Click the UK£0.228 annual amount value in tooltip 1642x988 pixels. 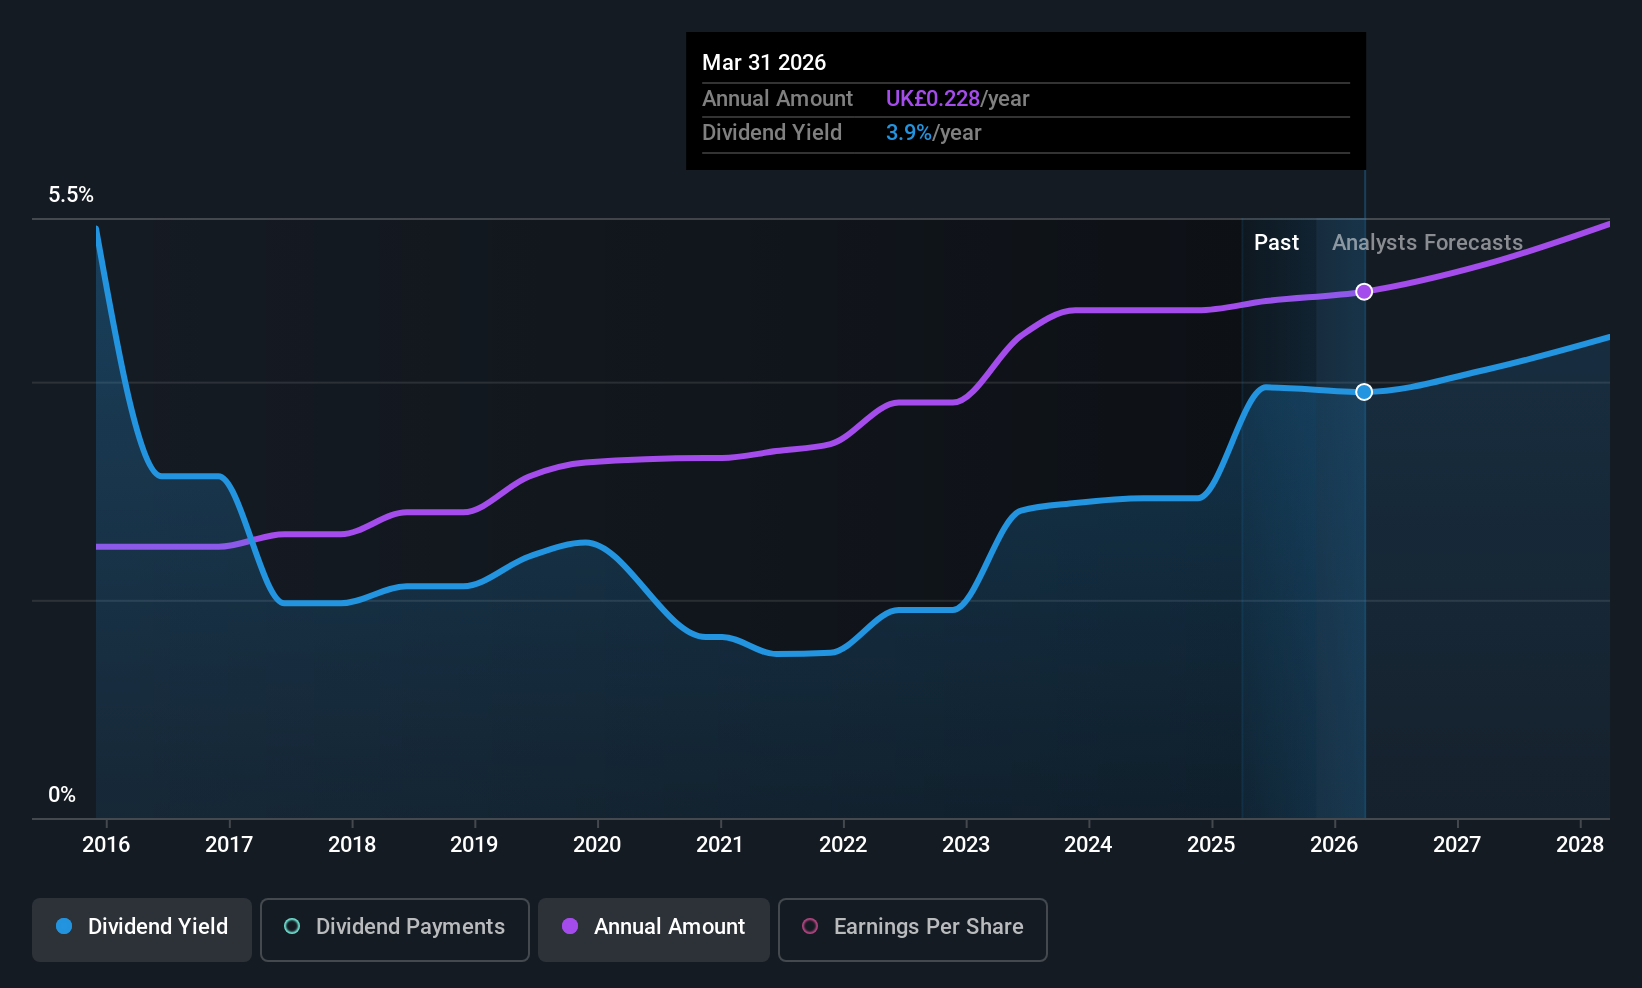pyautogui.click(x=933, y=99)
